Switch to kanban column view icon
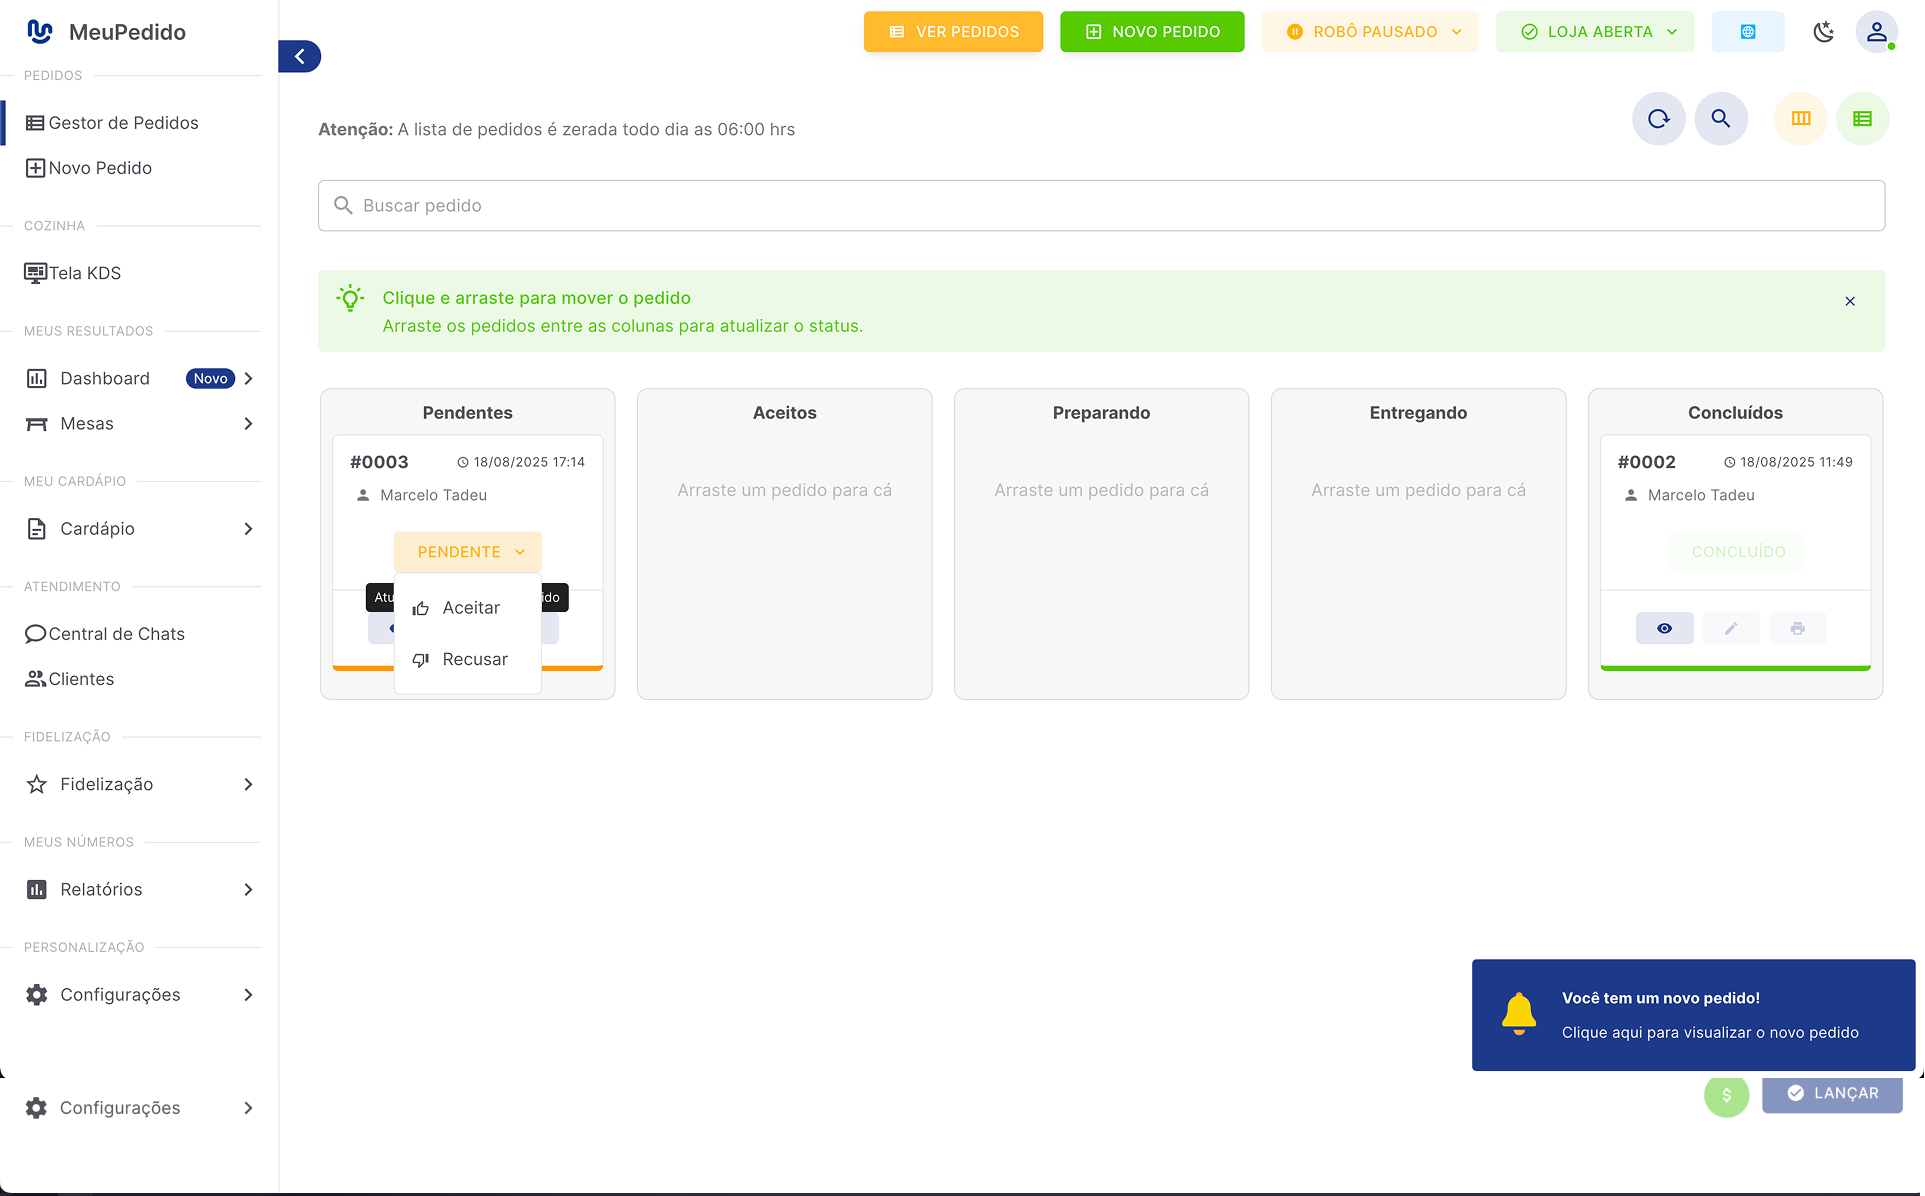The image size is (1925, 1196). [1800, 118]
